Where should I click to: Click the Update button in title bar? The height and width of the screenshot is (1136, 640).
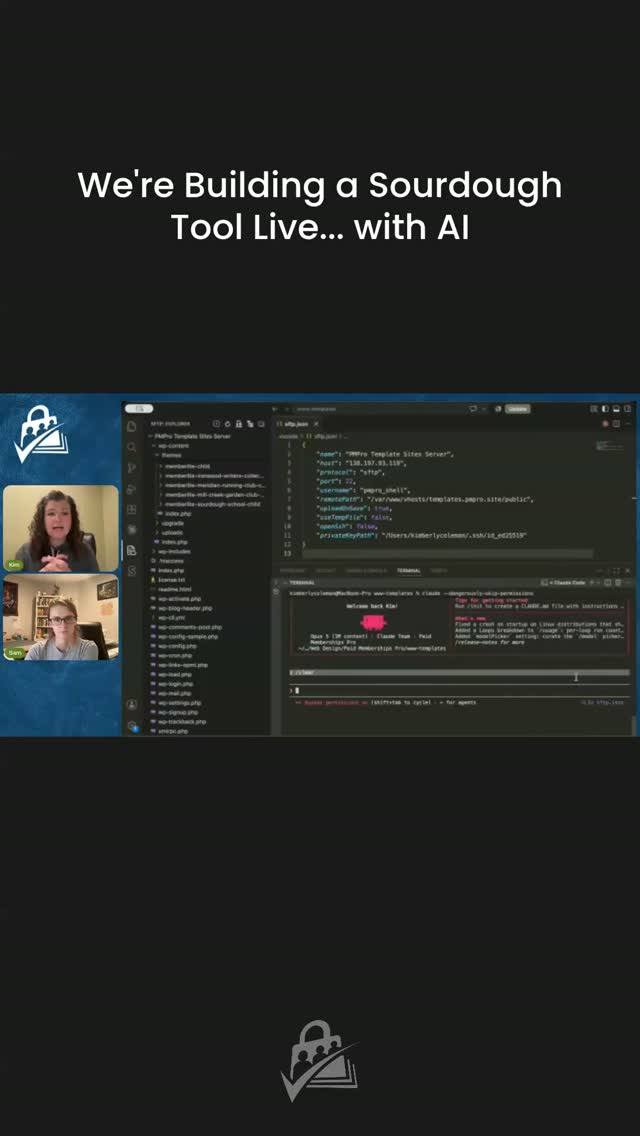point(518,409)
